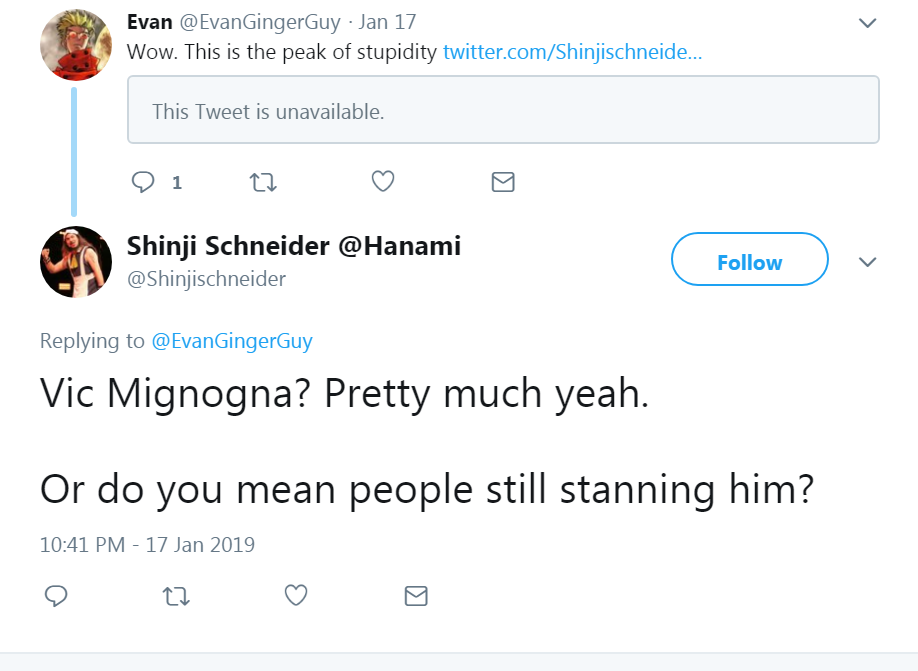Retweet Evan's tweet

coord(263,182)
